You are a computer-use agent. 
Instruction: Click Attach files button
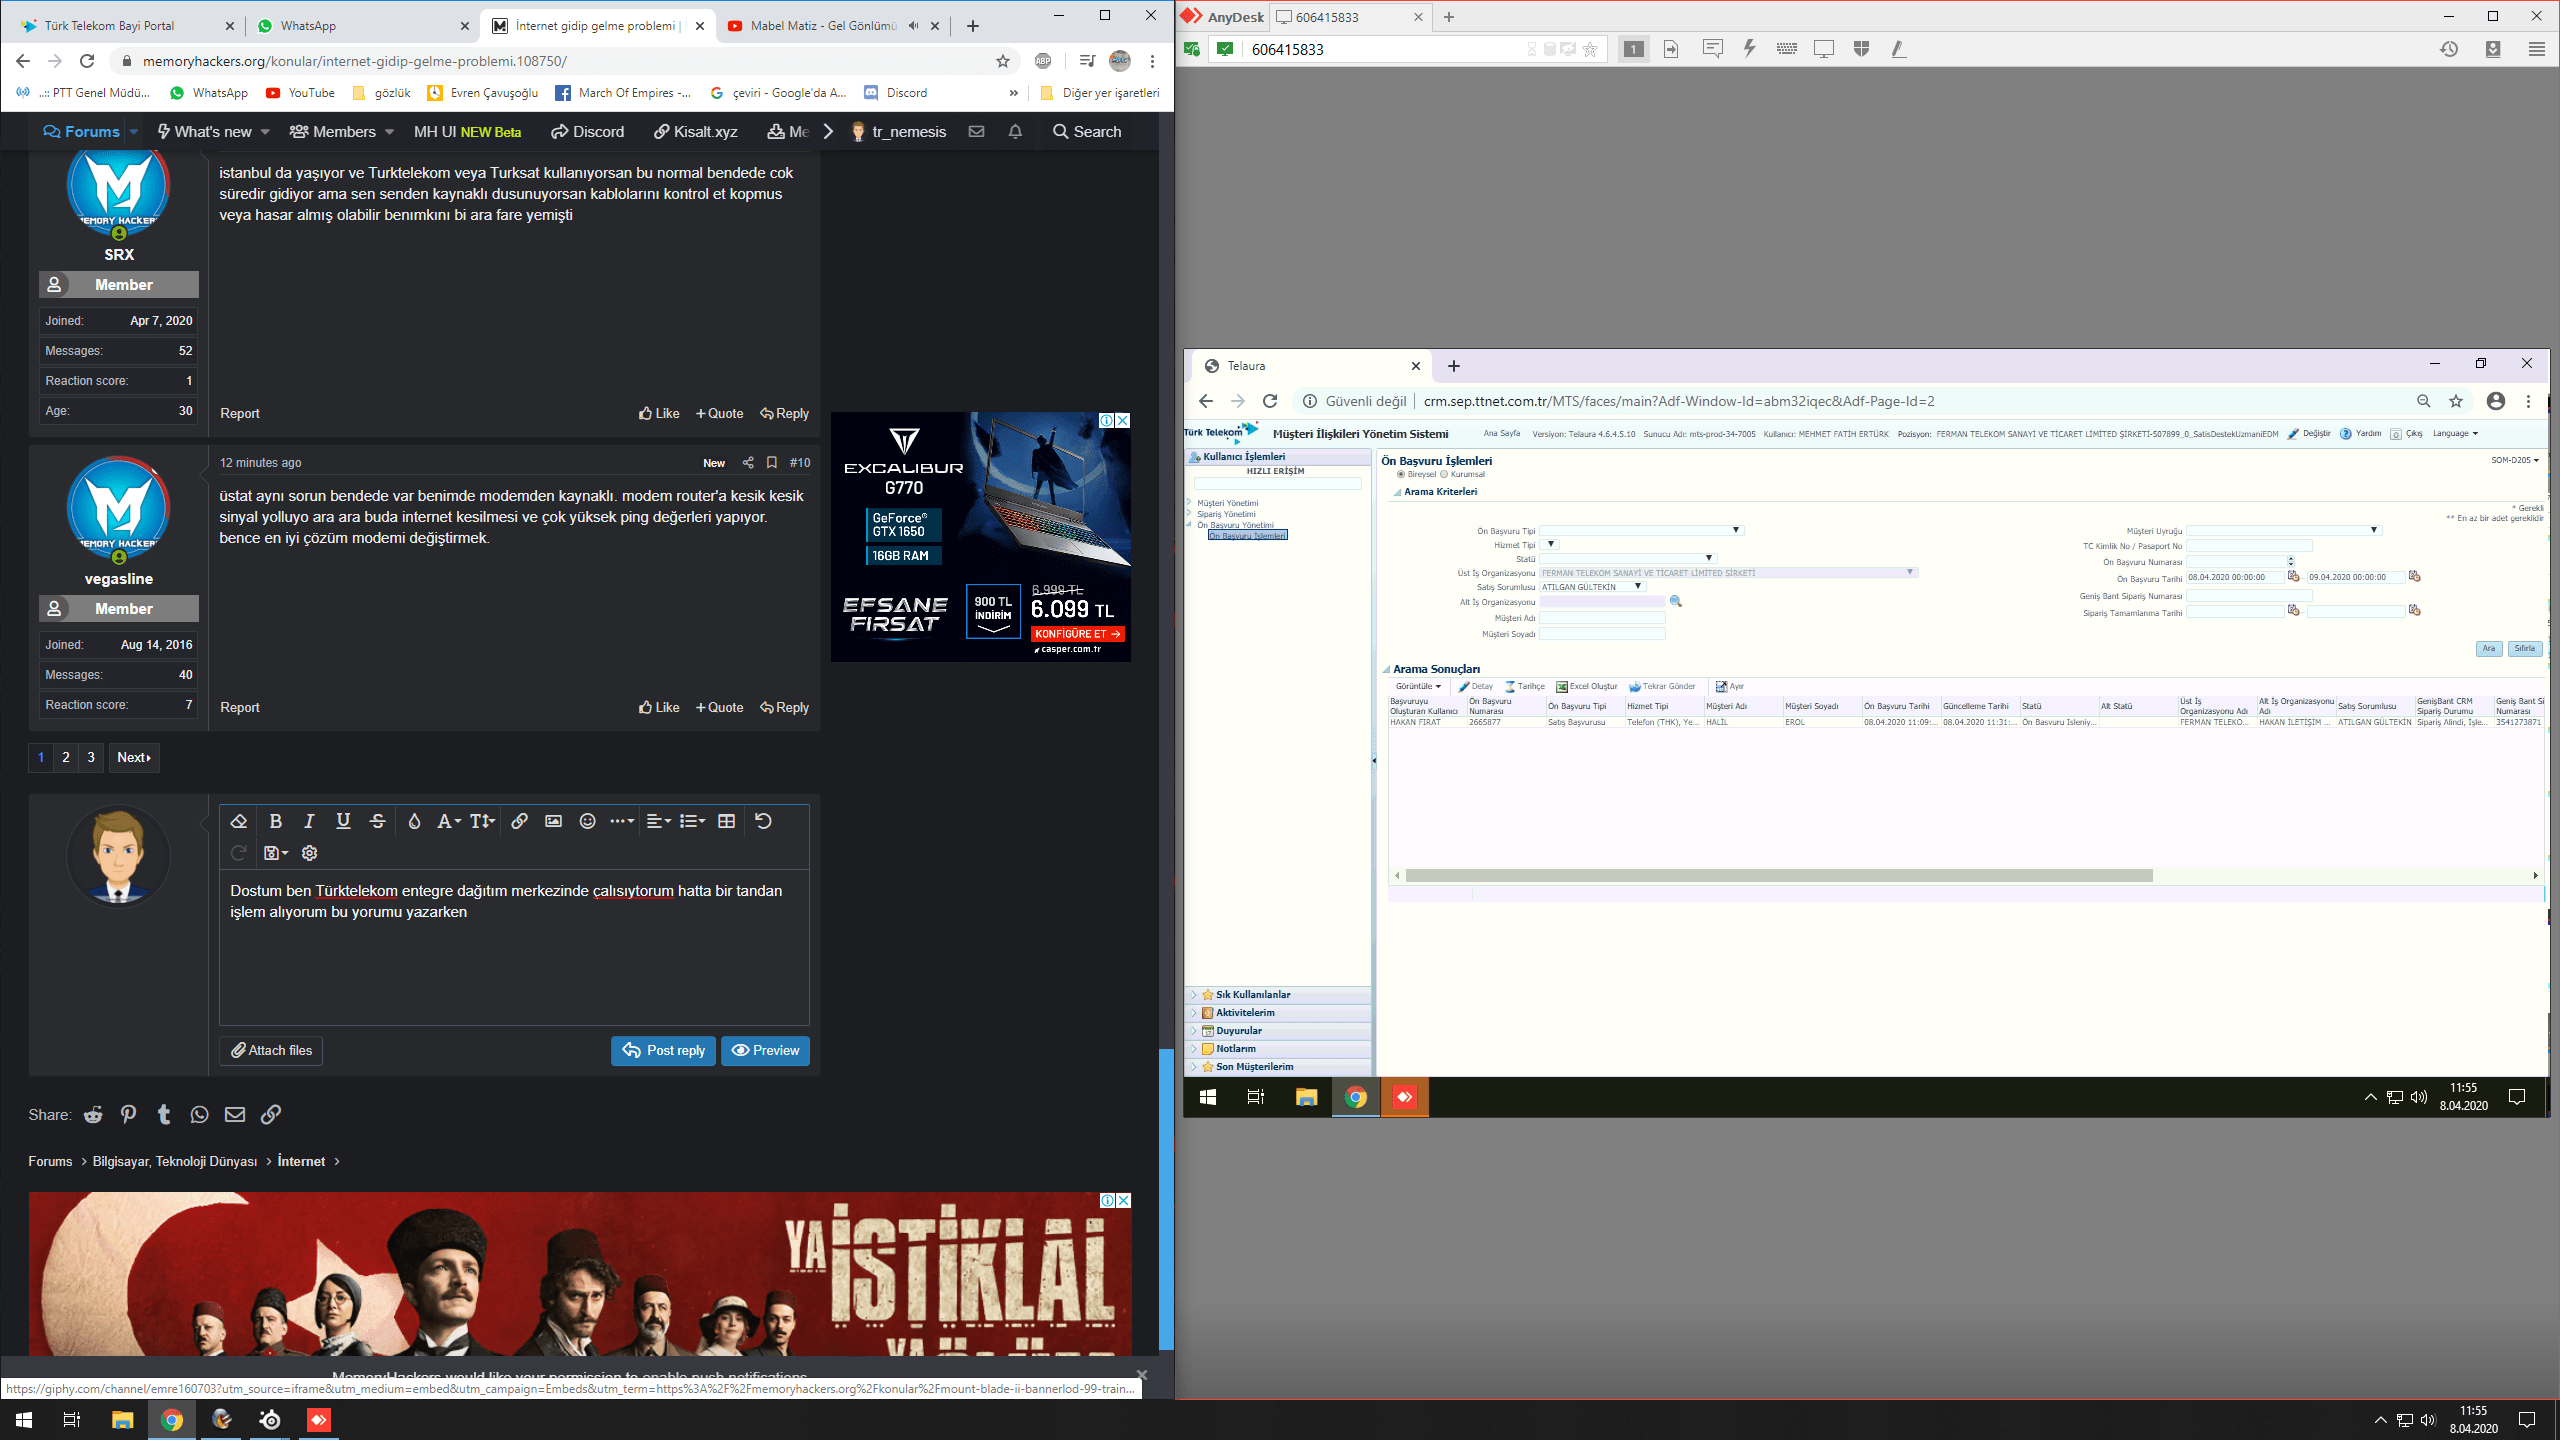271,1050
